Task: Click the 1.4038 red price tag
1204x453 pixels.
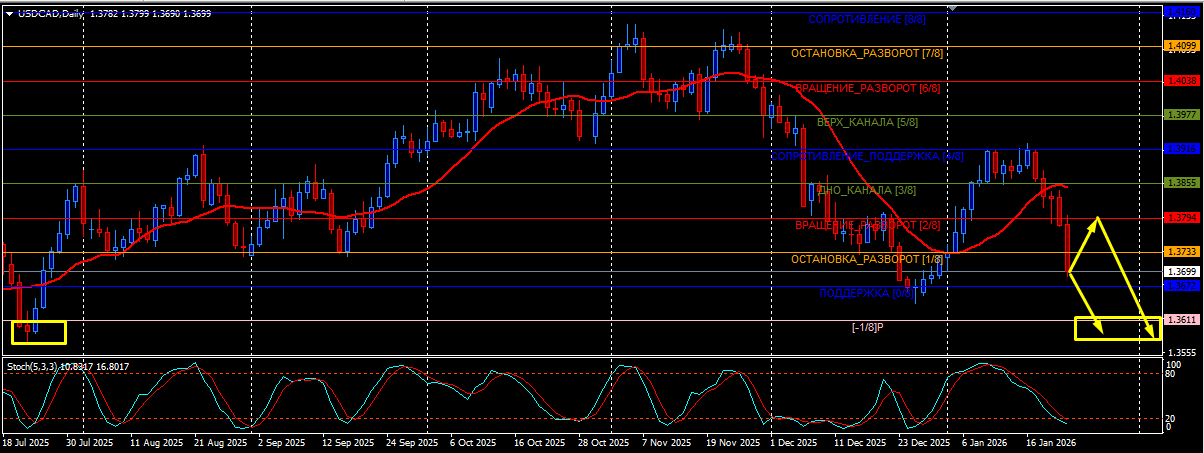Action: (x=1182, y=81)
